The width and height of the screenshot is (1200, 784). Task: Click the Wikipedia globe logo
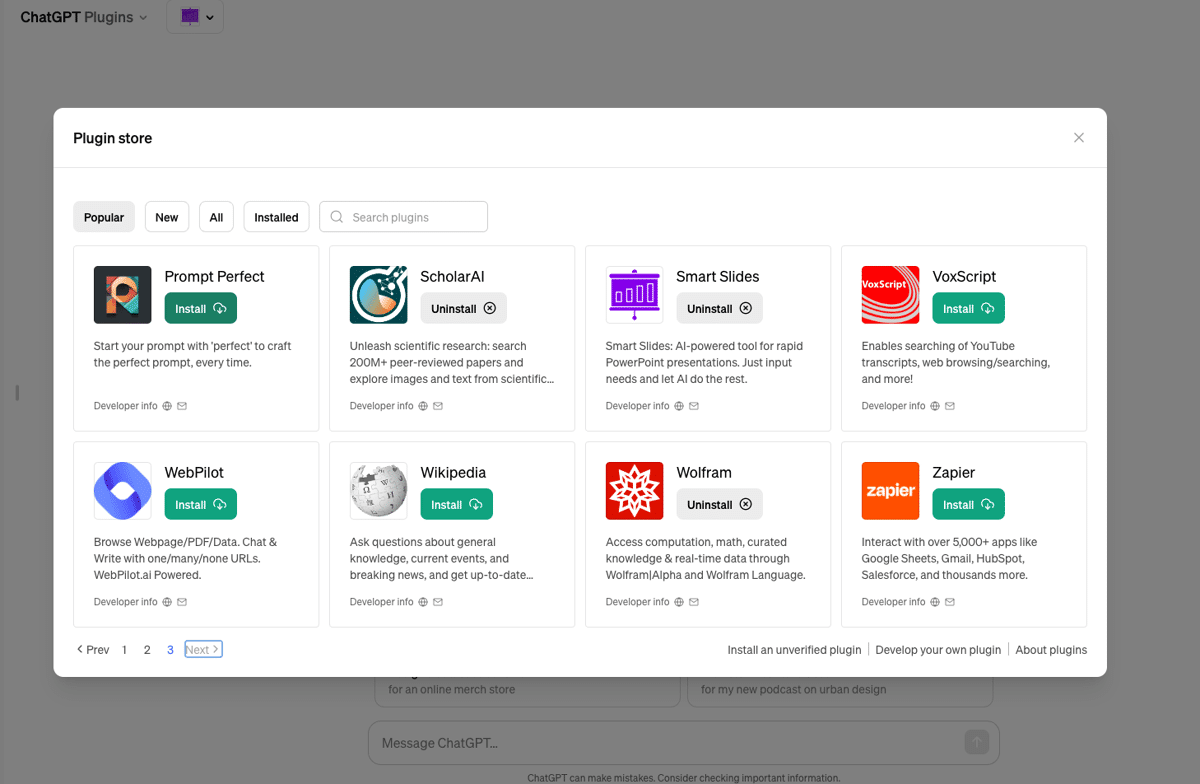tap(378, 490)
